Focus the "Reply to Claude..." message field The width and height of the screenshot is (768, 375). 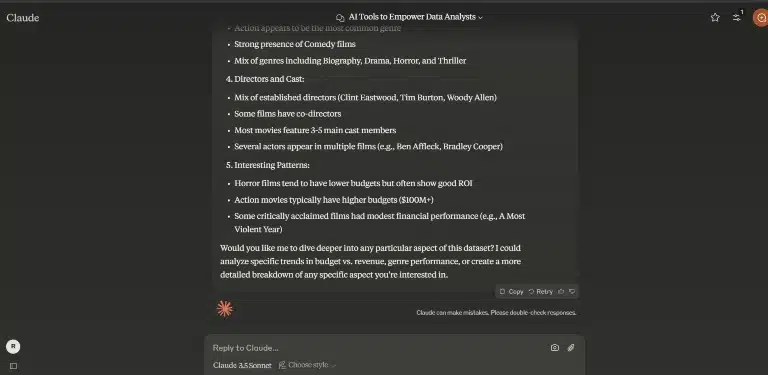377,348
